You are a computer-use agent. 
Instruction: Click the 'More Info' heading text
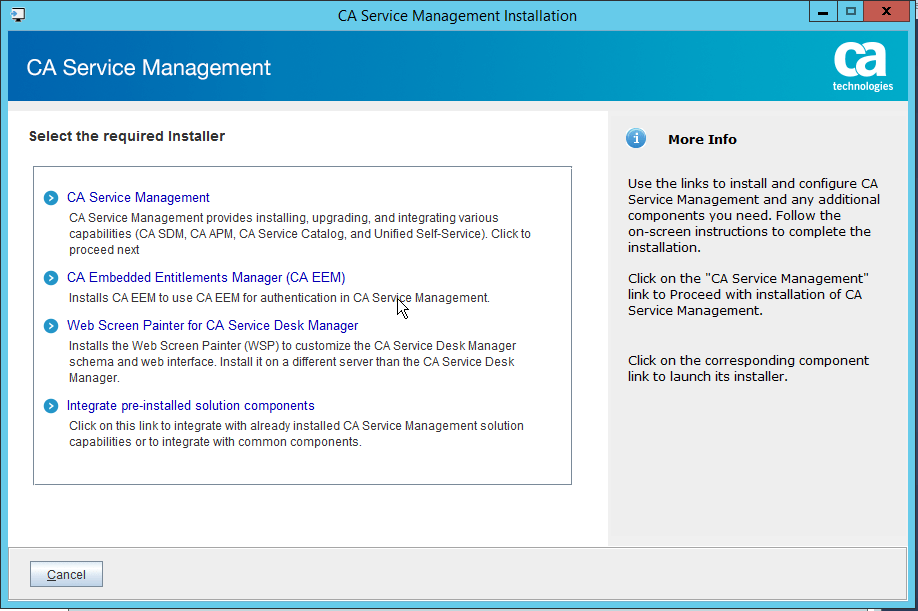pos(702,139)
